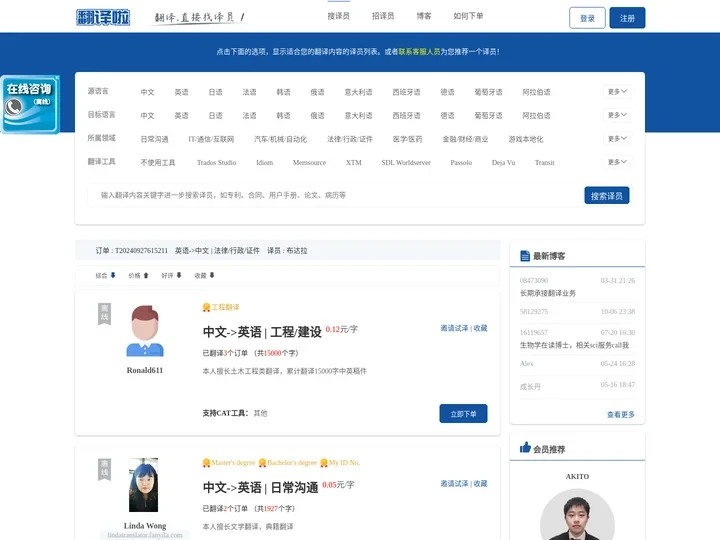The image size is (720, 540).
Task: Click the 联系客服人员 link in banner
Action: click(x=419, y=52)
